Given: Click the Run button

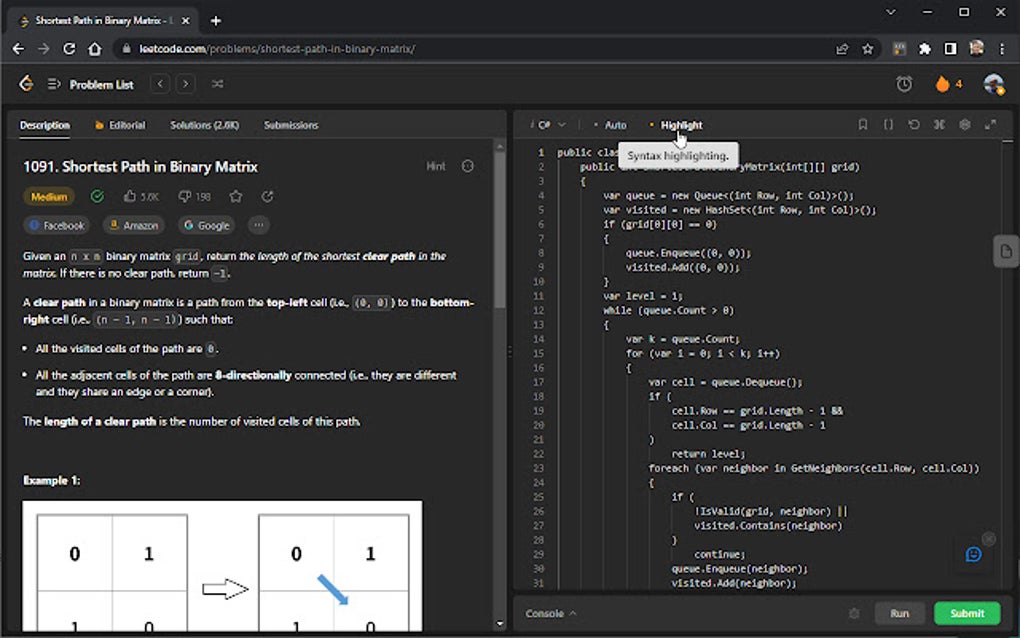Looking at the screenshot, I should [899, 613].
